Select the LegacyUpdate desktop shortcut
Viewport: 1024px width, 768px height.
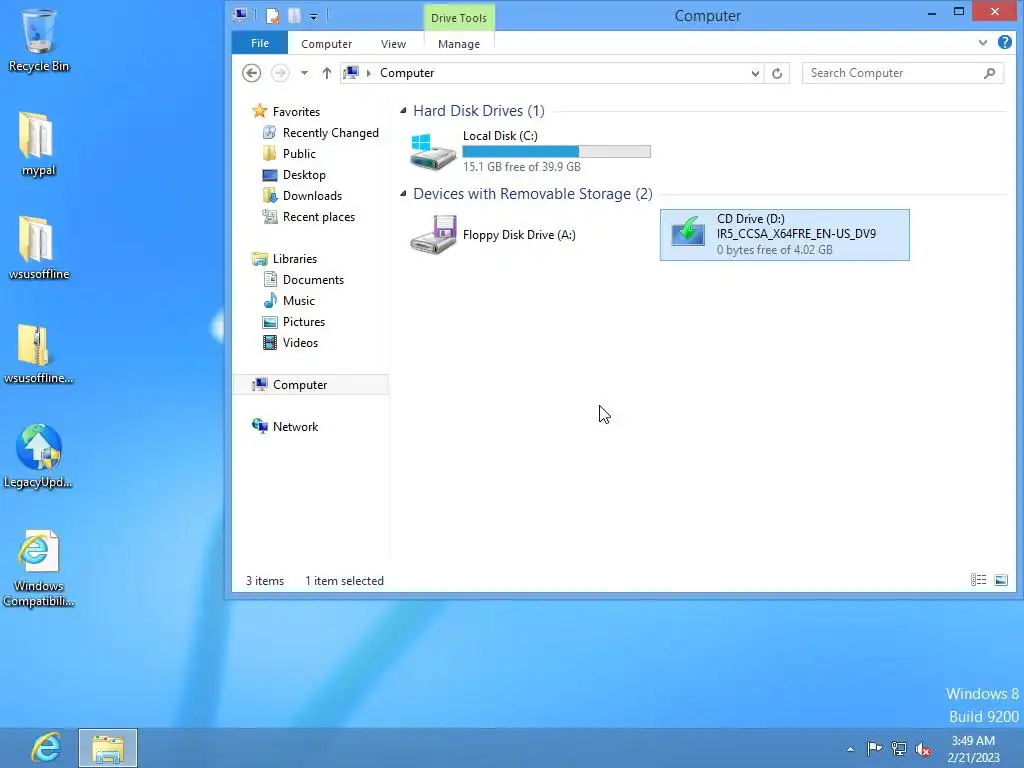[39, 456]
